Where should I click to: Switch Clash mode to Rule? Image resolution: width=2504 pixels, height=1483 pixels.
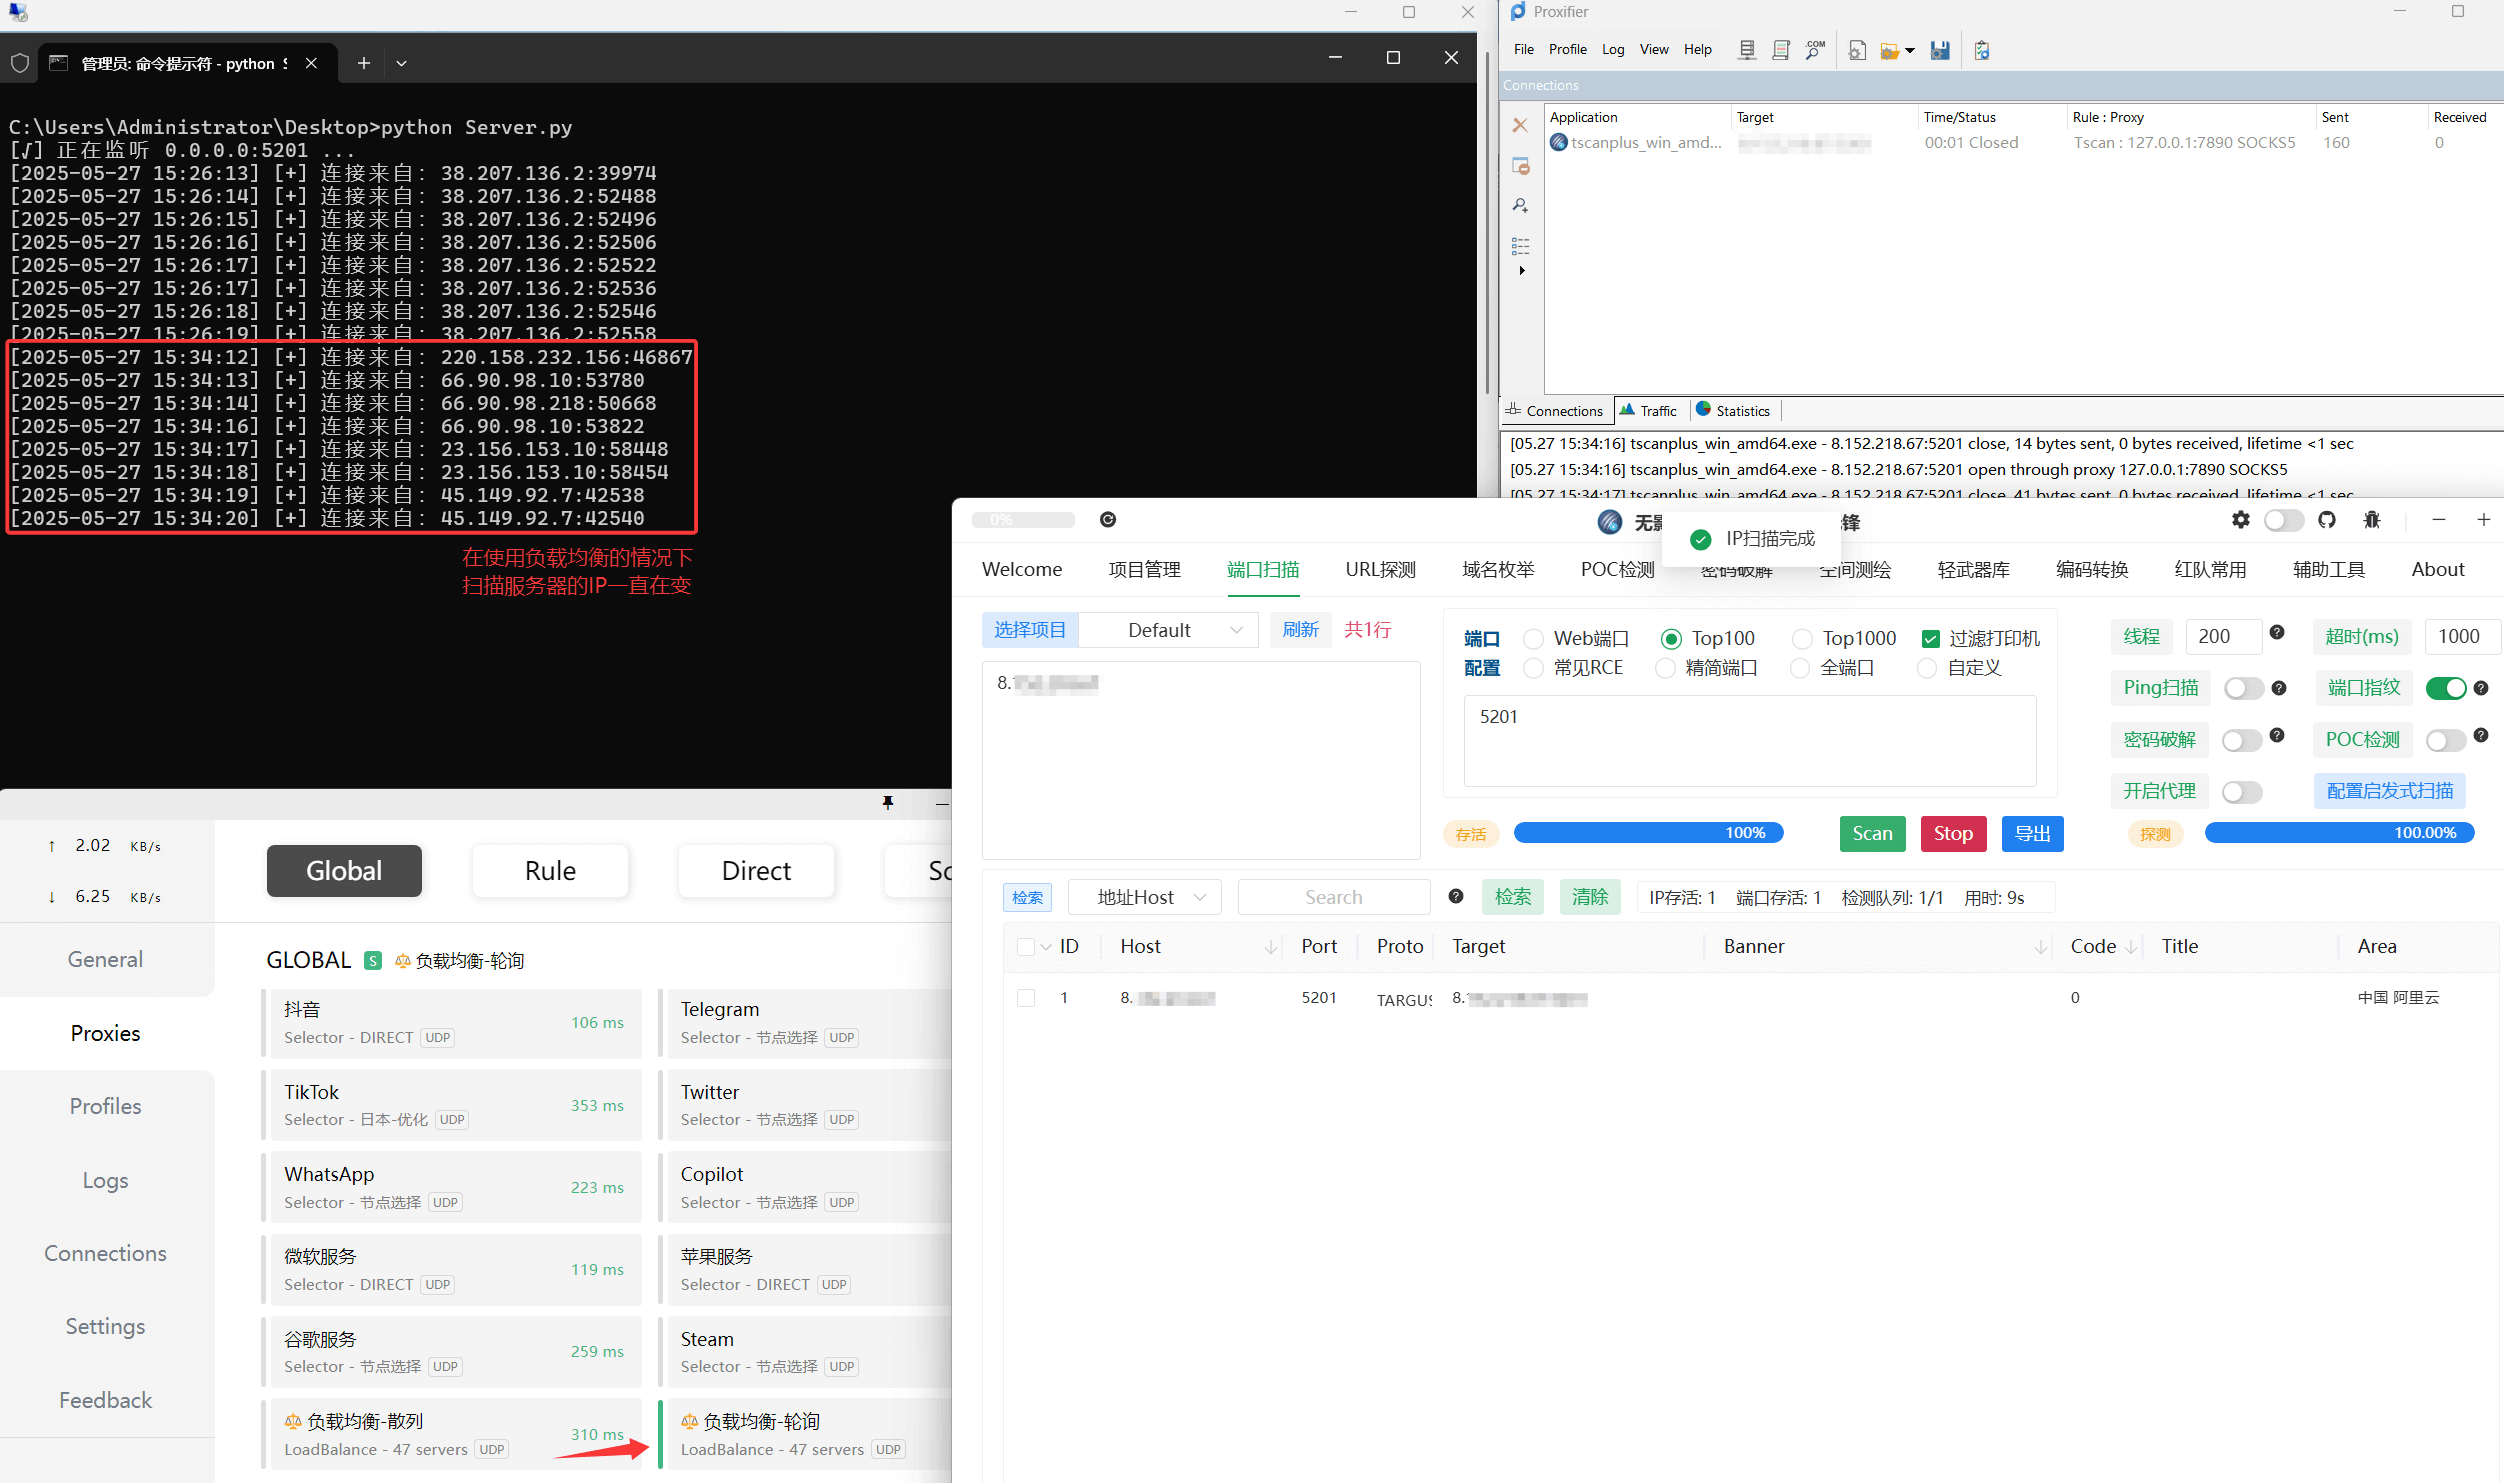[x=550, y=871]
